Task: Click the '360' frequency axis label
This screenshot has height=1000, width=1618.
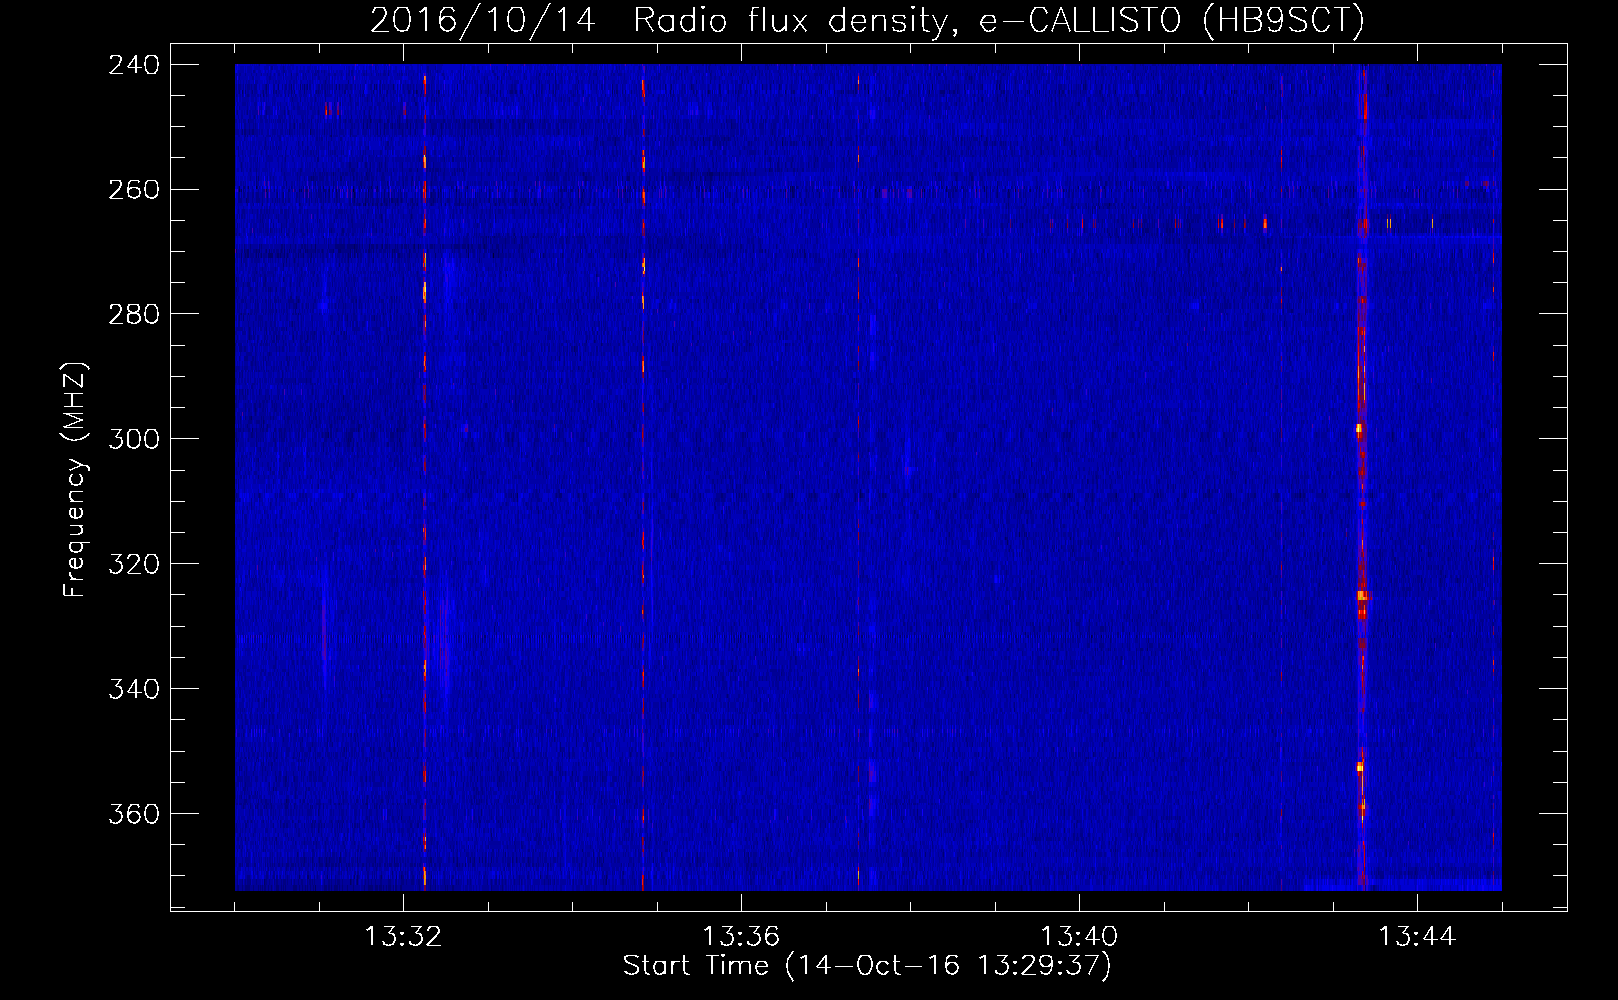Action: tap(134, 814)
